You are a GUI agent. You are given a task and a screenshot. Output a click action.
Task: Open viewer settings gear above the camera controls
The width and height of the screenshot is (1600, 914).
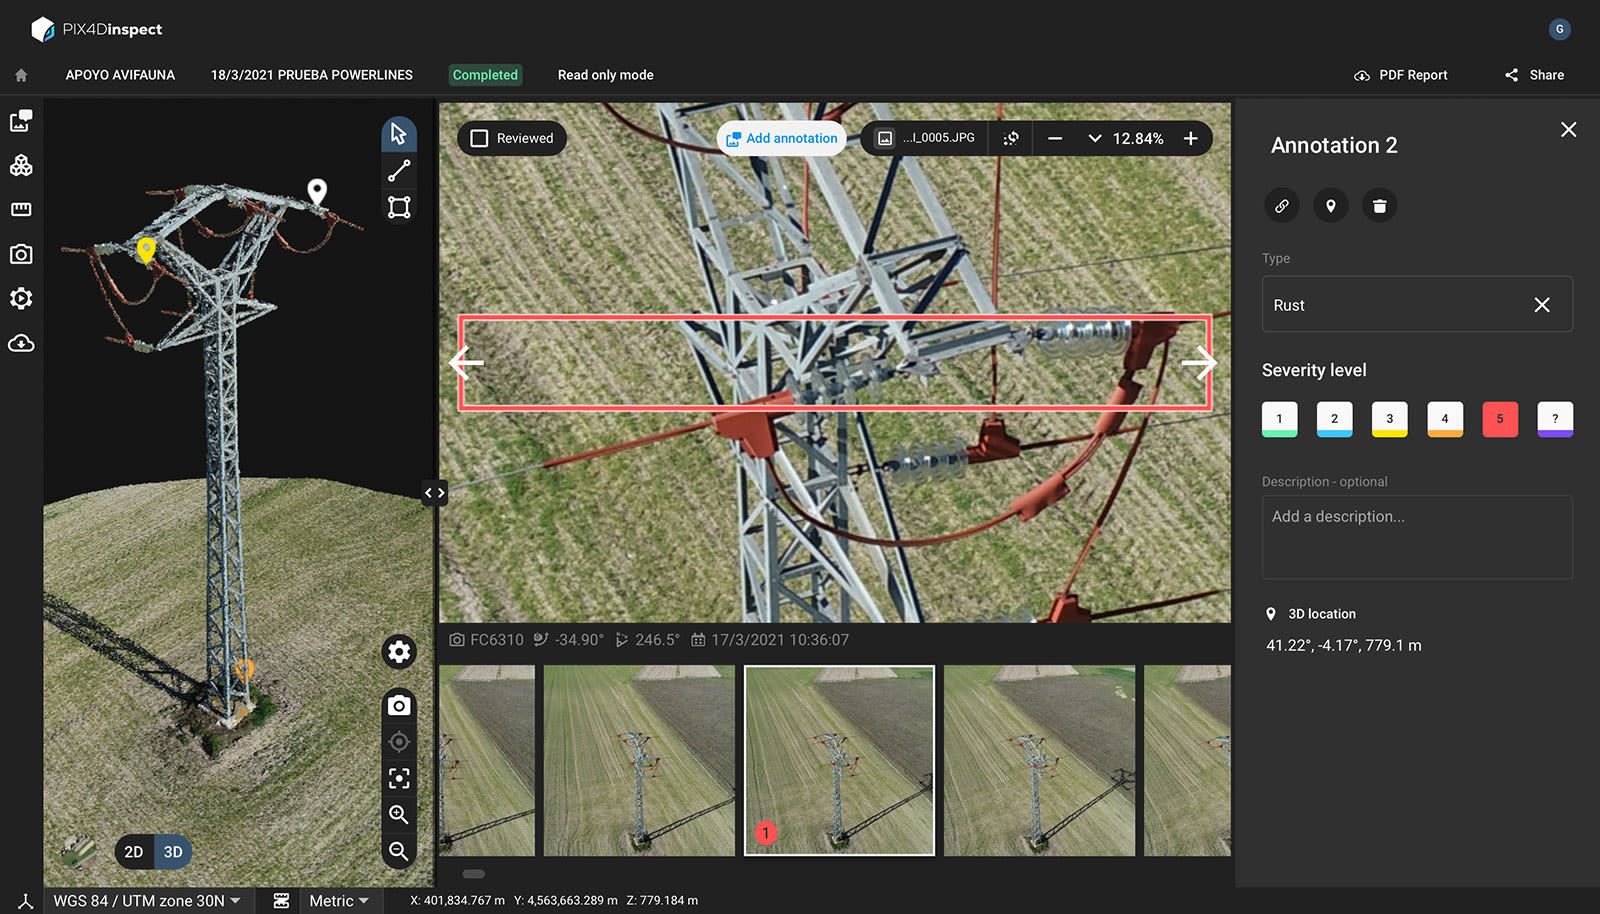398,652
